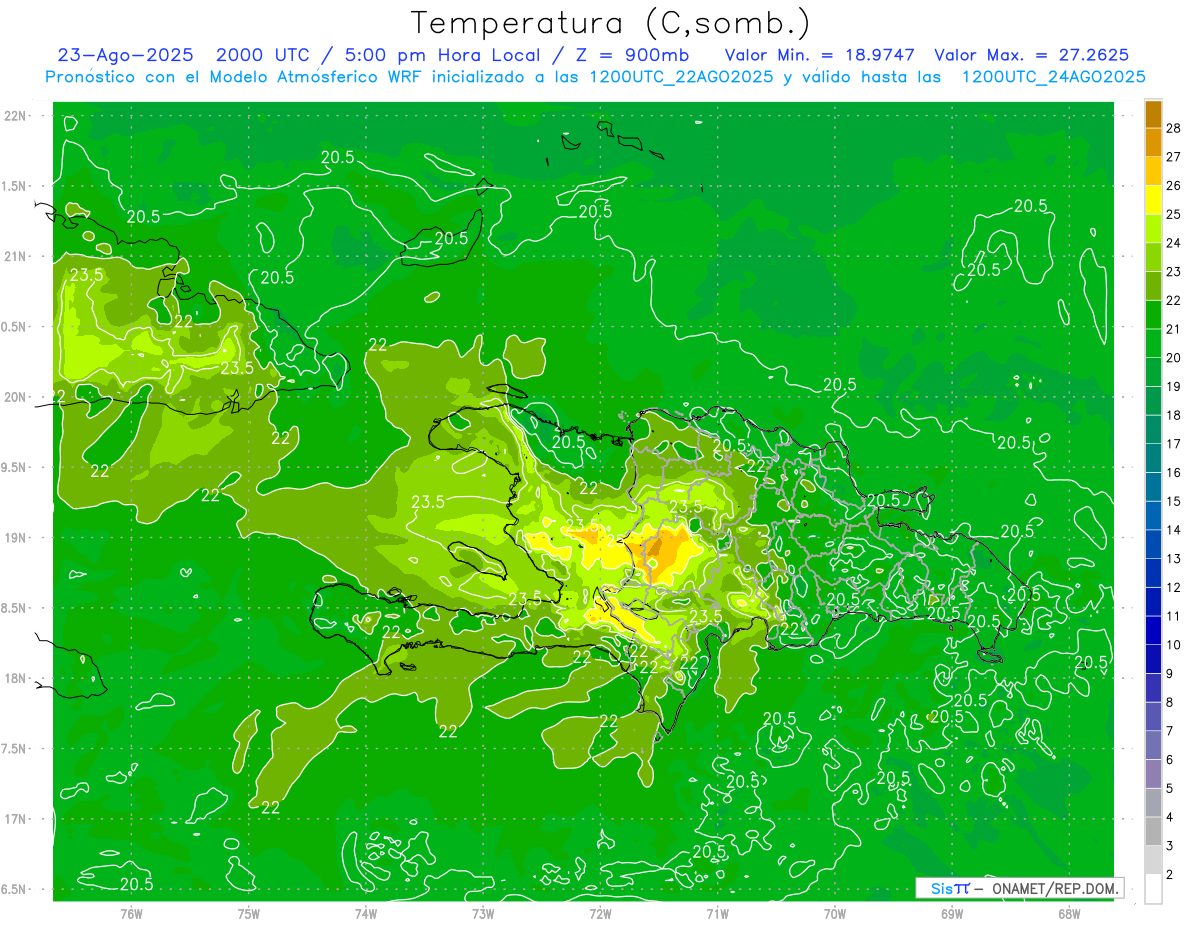1200x927 pixels.
Task: Click the "68W" longitude axis label
Action: (x=1069, y=913)
